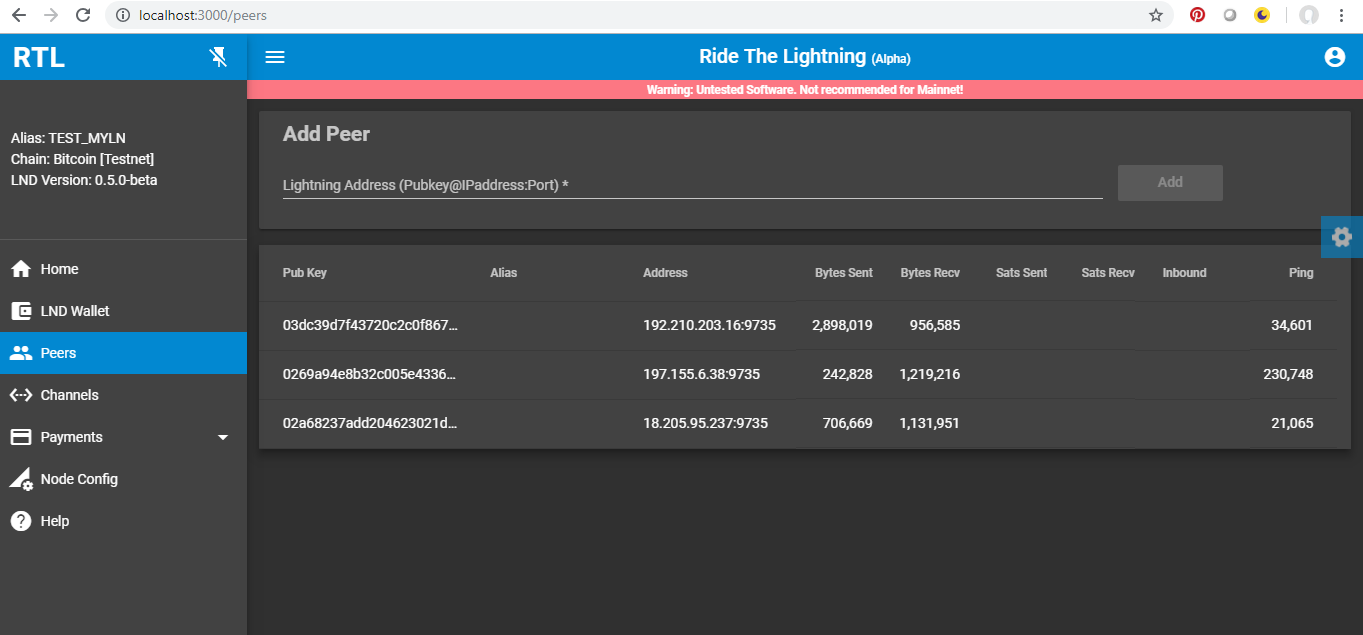
Task: Open the hamburger menu in header
Action: pyautogui.click(x=275, y=57)
